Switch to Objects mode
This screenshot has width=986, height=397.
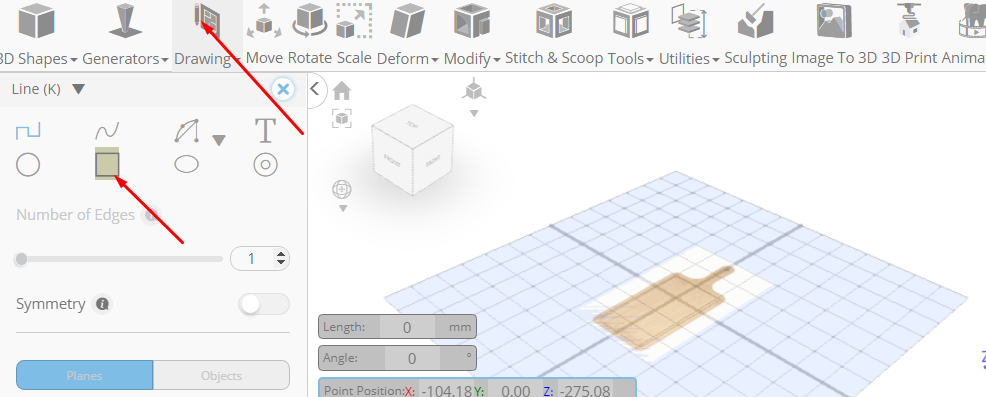pos(221,376)
